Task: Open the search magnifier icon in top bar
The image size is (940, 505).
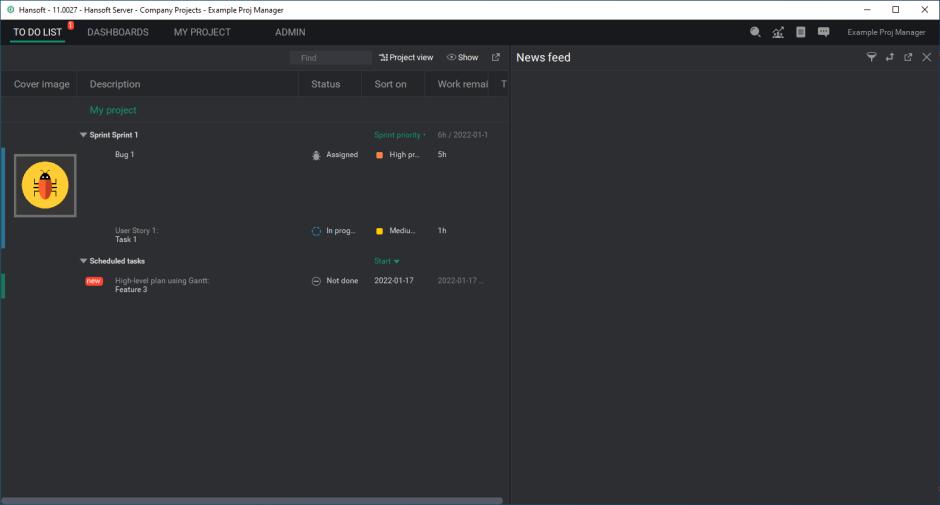Action: coord(756,32)
